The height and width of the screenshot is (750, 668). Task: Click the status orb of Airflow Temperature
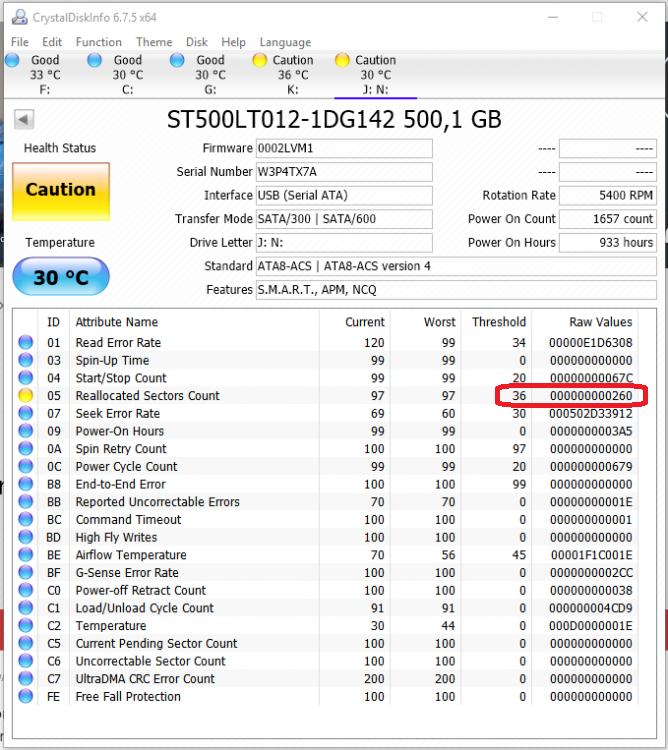pos(26,555)
